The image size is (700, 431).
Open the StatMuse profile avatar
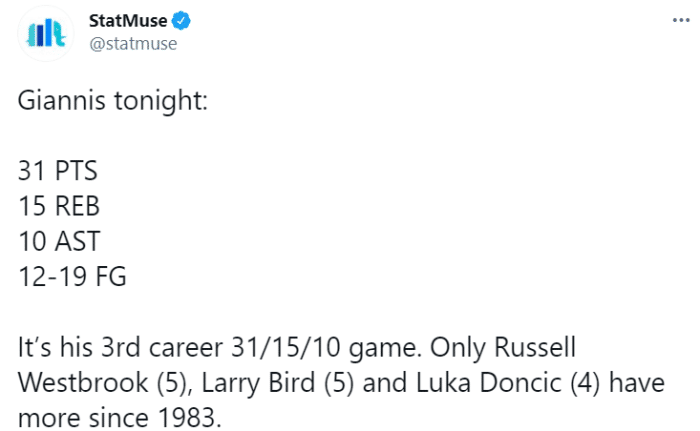tap(44, 33)
